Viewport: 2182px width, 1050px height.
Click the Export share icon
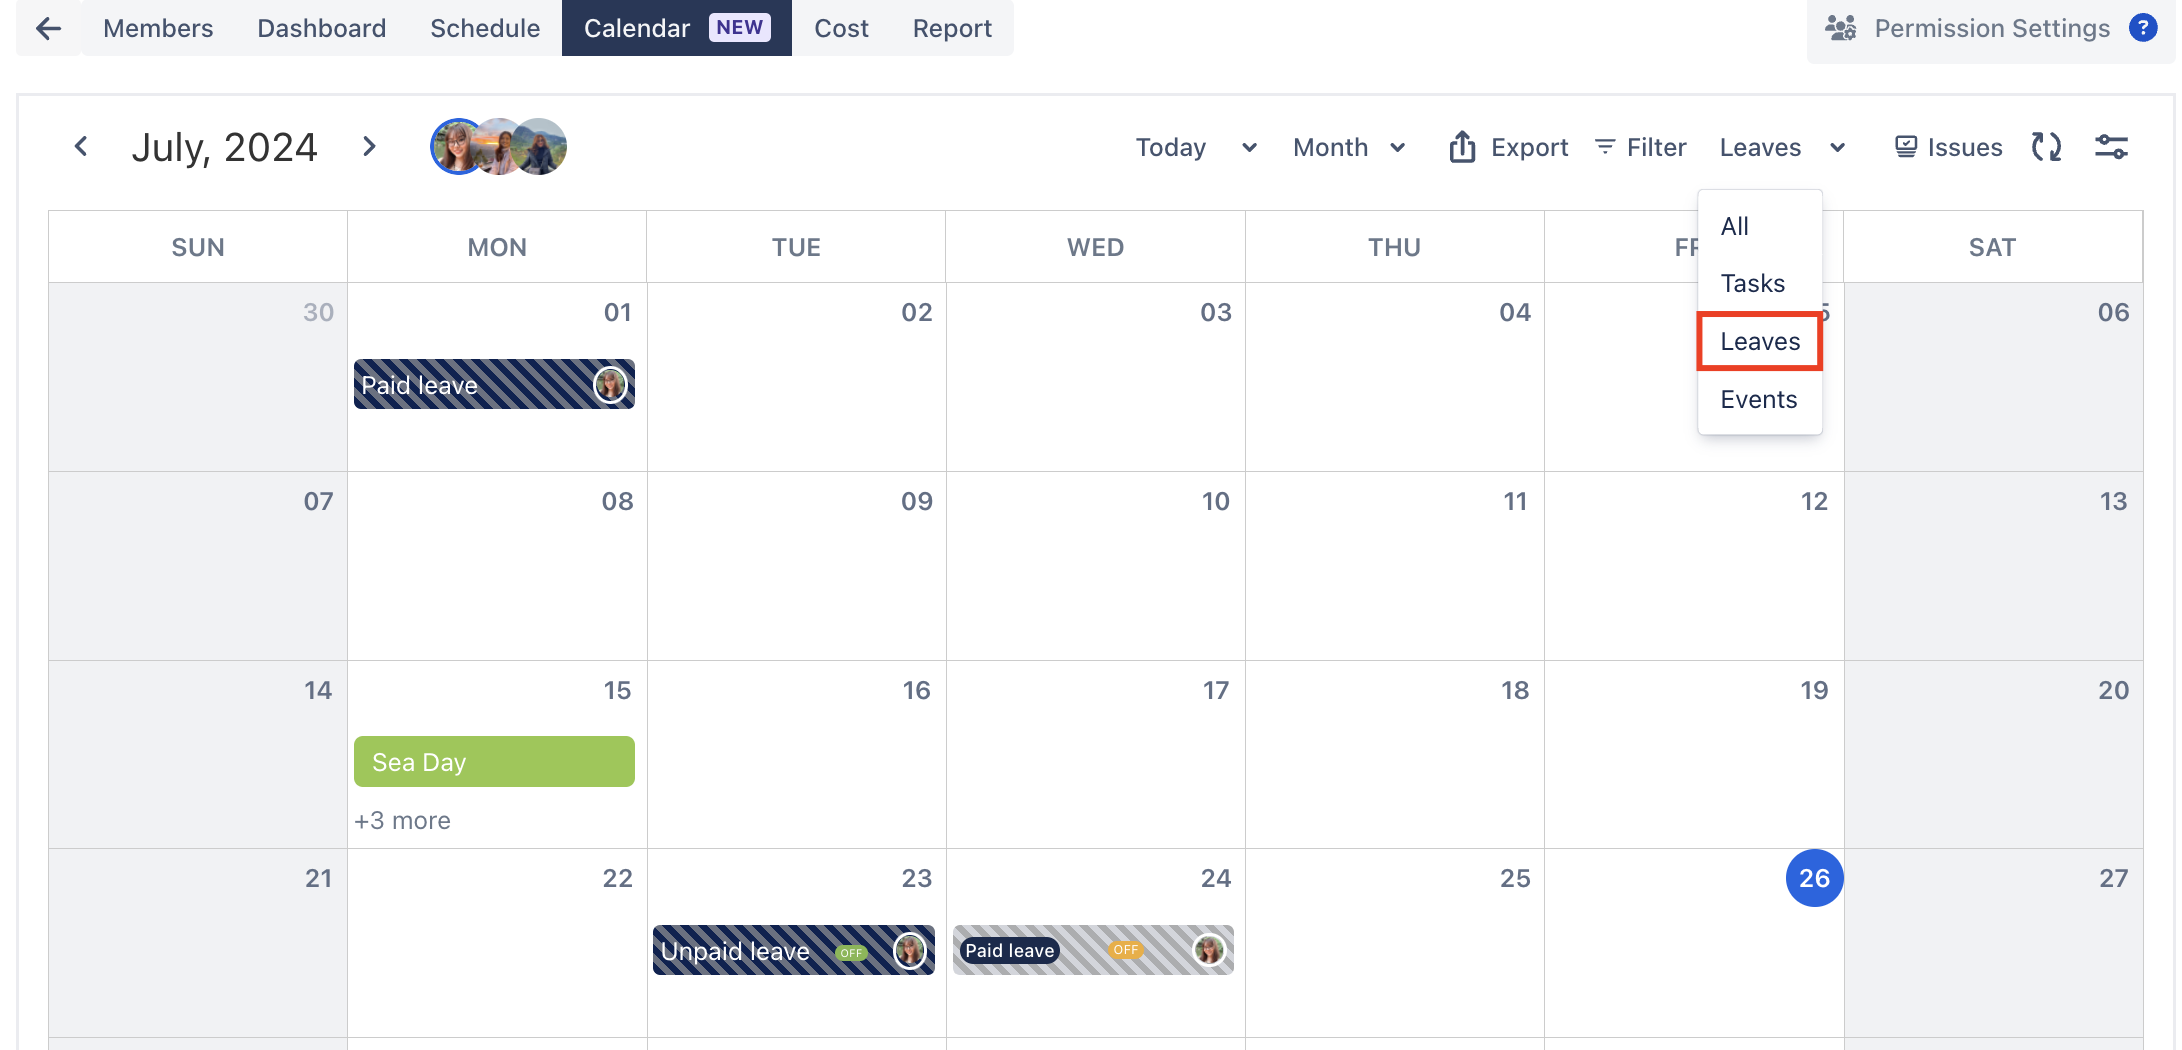click(x=1462, y=147)
